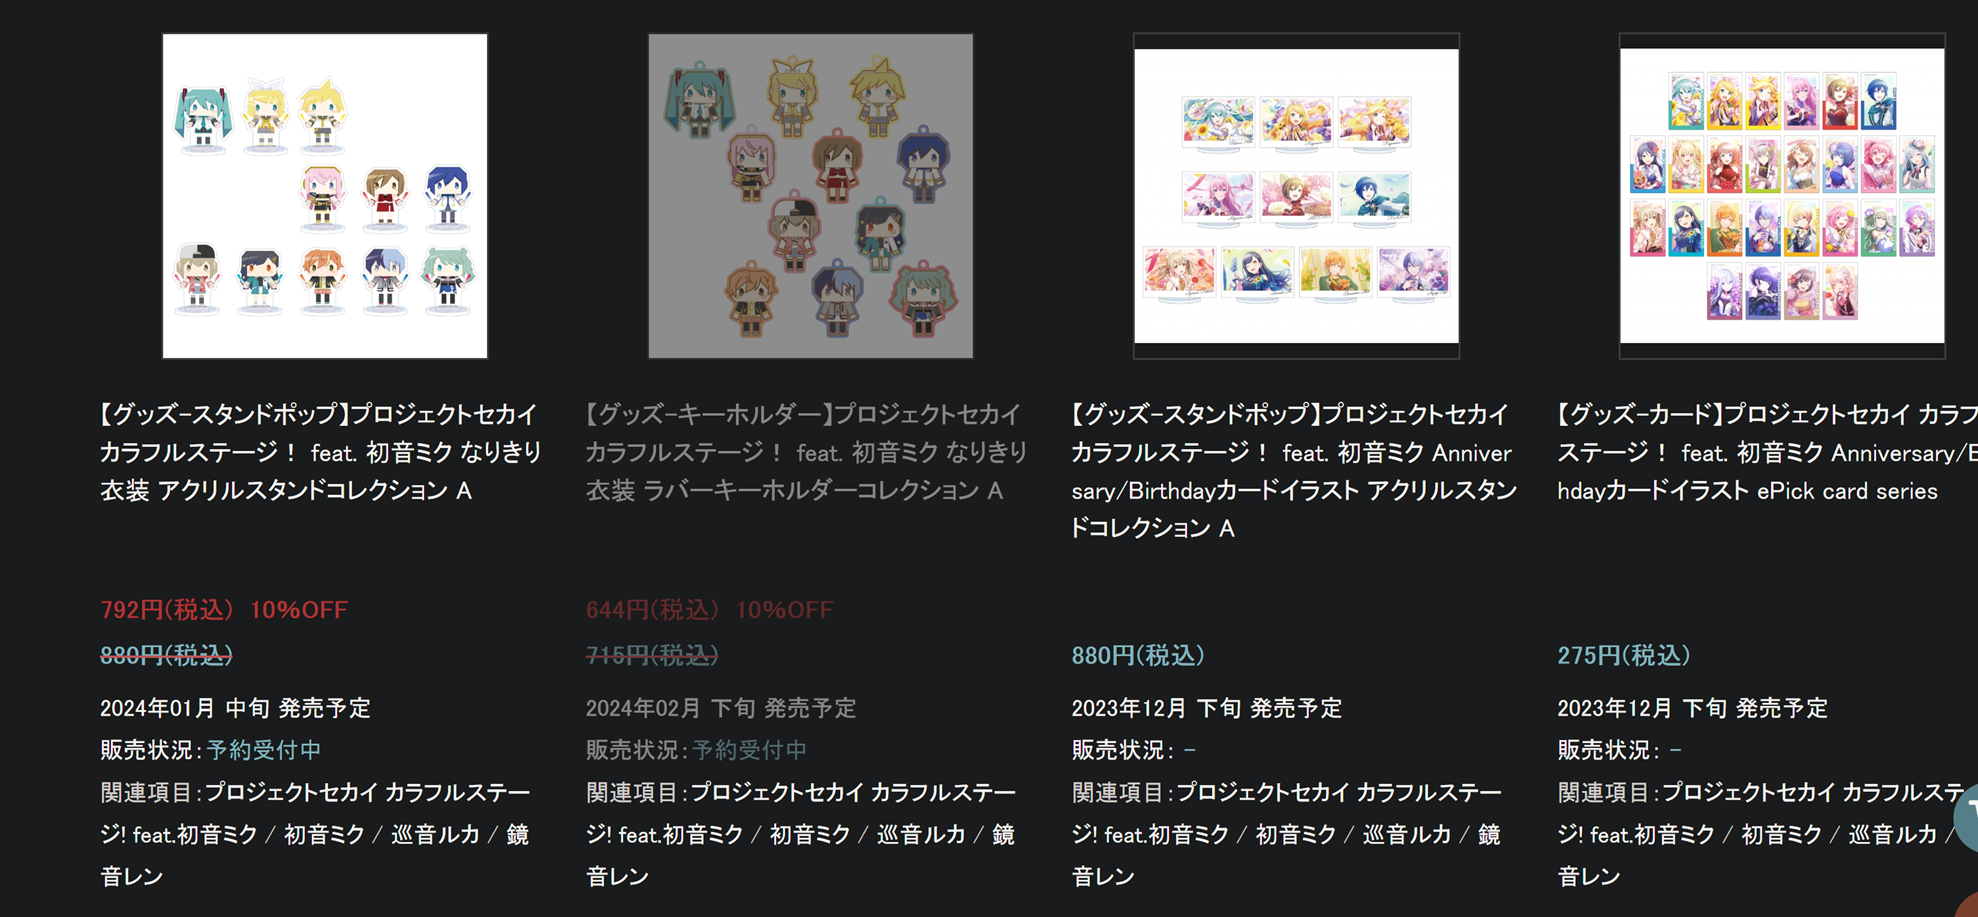Viewport: 1978px width, 917px height.
Task: Open the rubber keyholder collection product image
Action: click(811, 196)
